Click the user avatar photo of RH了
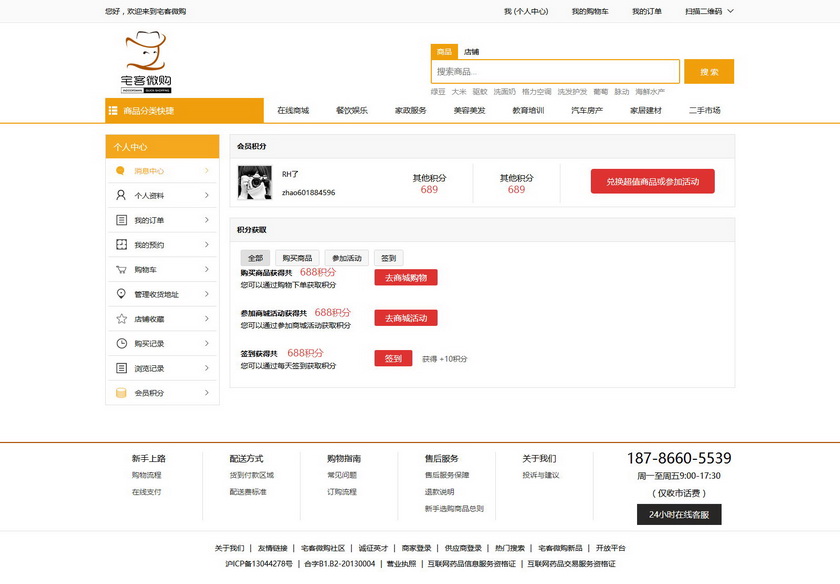The height and width of the screenshot is (584, 840). 254,182
